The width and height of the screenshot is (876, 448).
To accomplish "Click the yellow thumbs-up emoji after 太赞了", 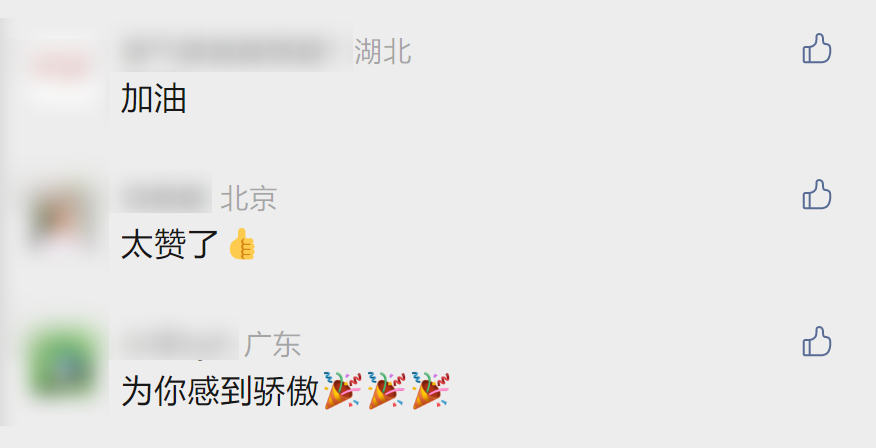I will 242,244.
